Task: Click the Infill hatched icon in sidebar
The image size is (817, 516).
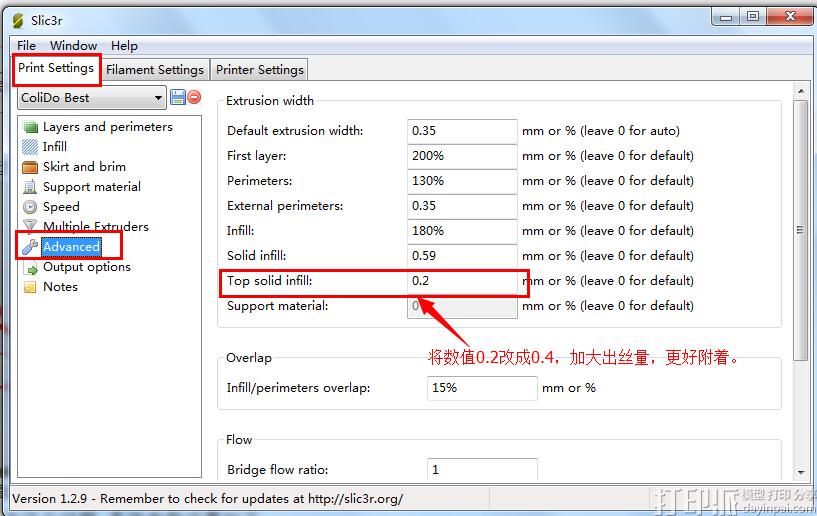Action: click(30, 147)
